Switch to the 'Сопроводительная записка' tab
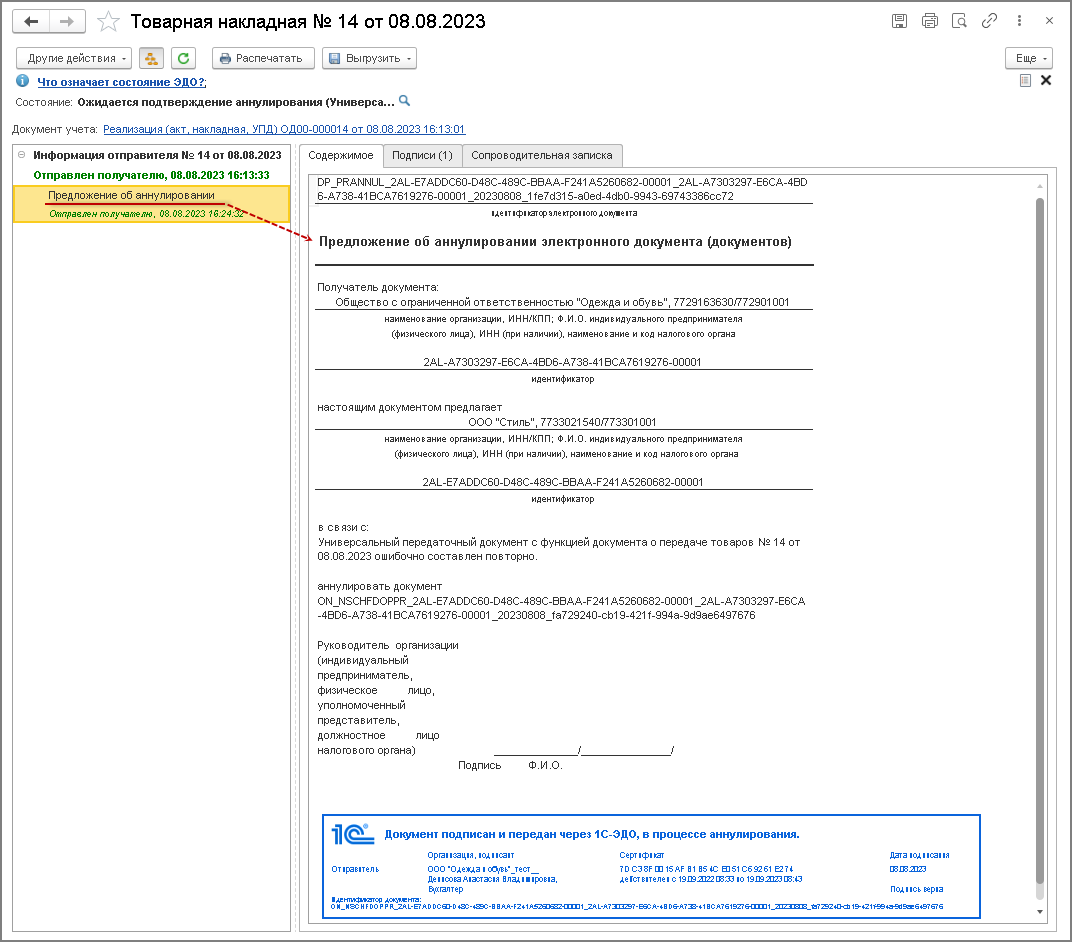 pos(541,155)
